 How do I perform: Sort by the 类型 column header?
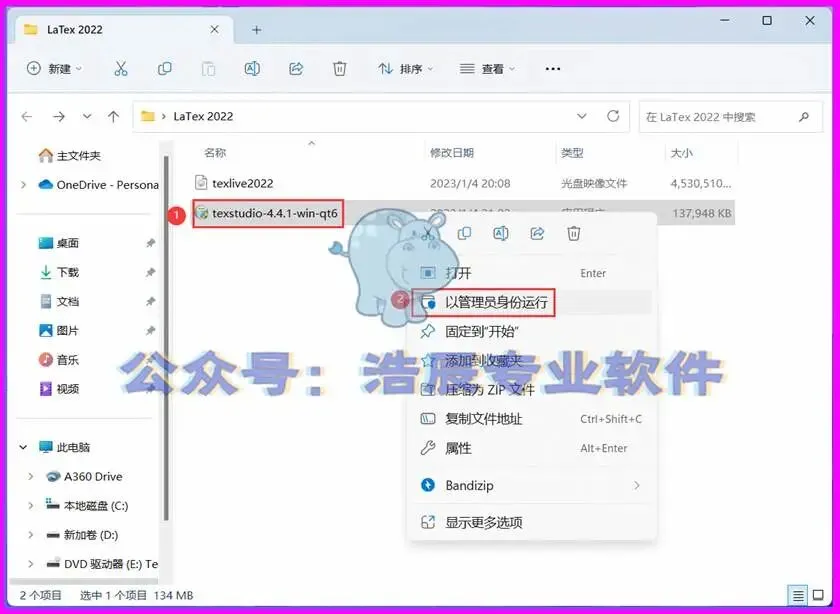tap(572, 153)
